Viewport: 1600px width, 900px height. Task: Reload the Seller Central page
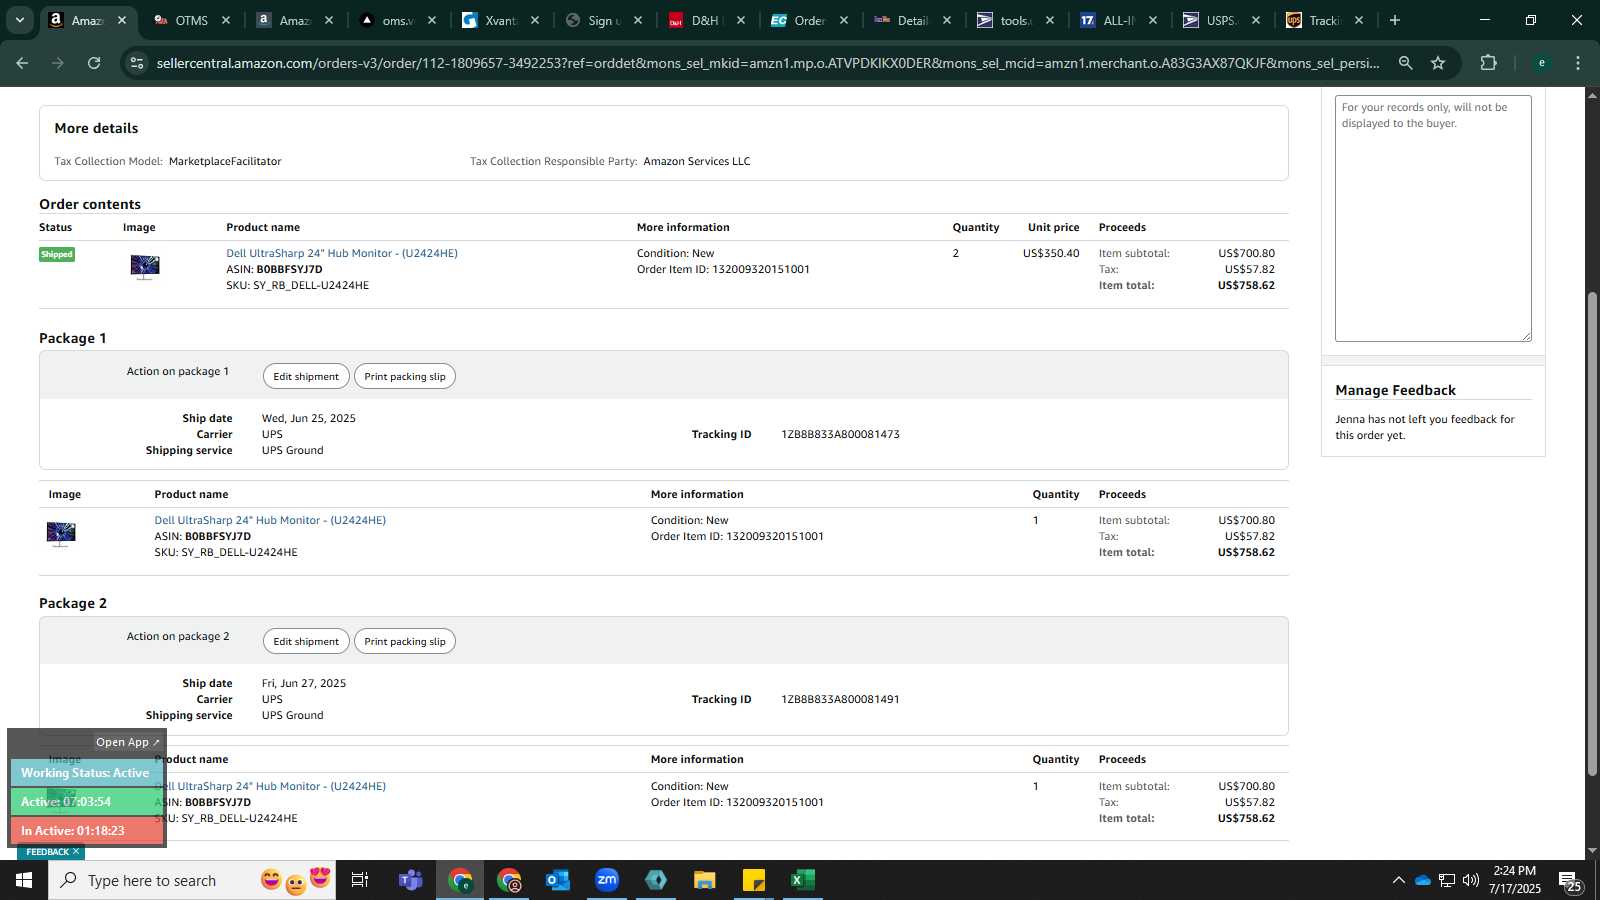pos(94,63)
